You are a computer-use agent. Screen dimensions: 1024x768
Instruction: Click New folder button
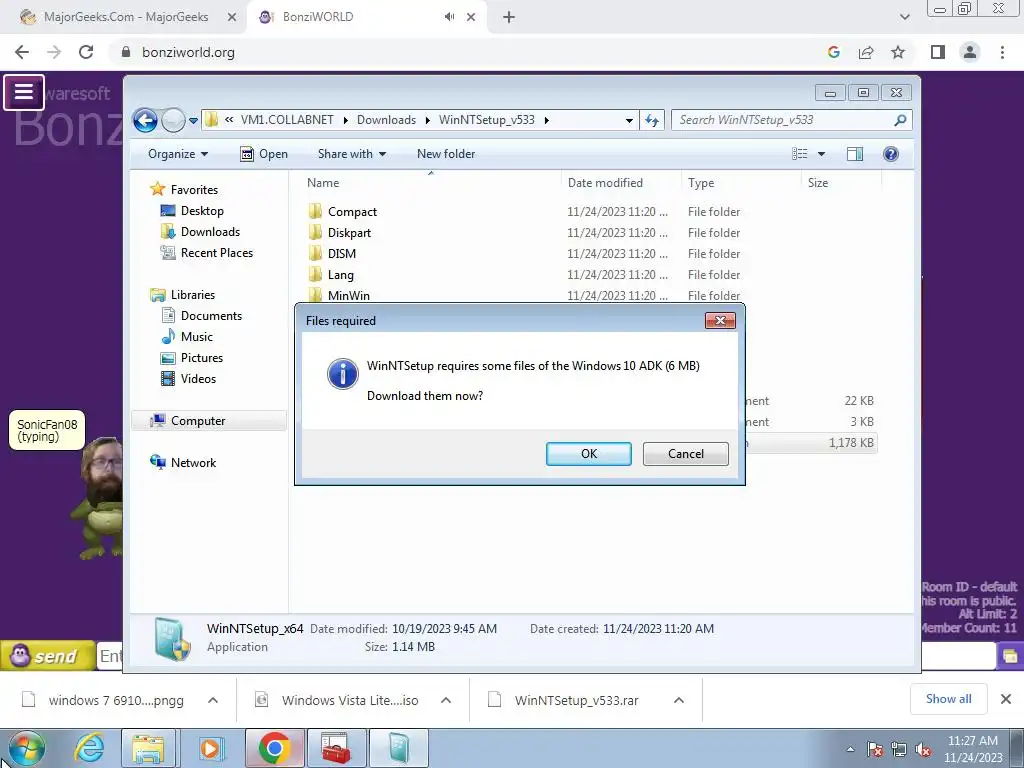[446, 154]
